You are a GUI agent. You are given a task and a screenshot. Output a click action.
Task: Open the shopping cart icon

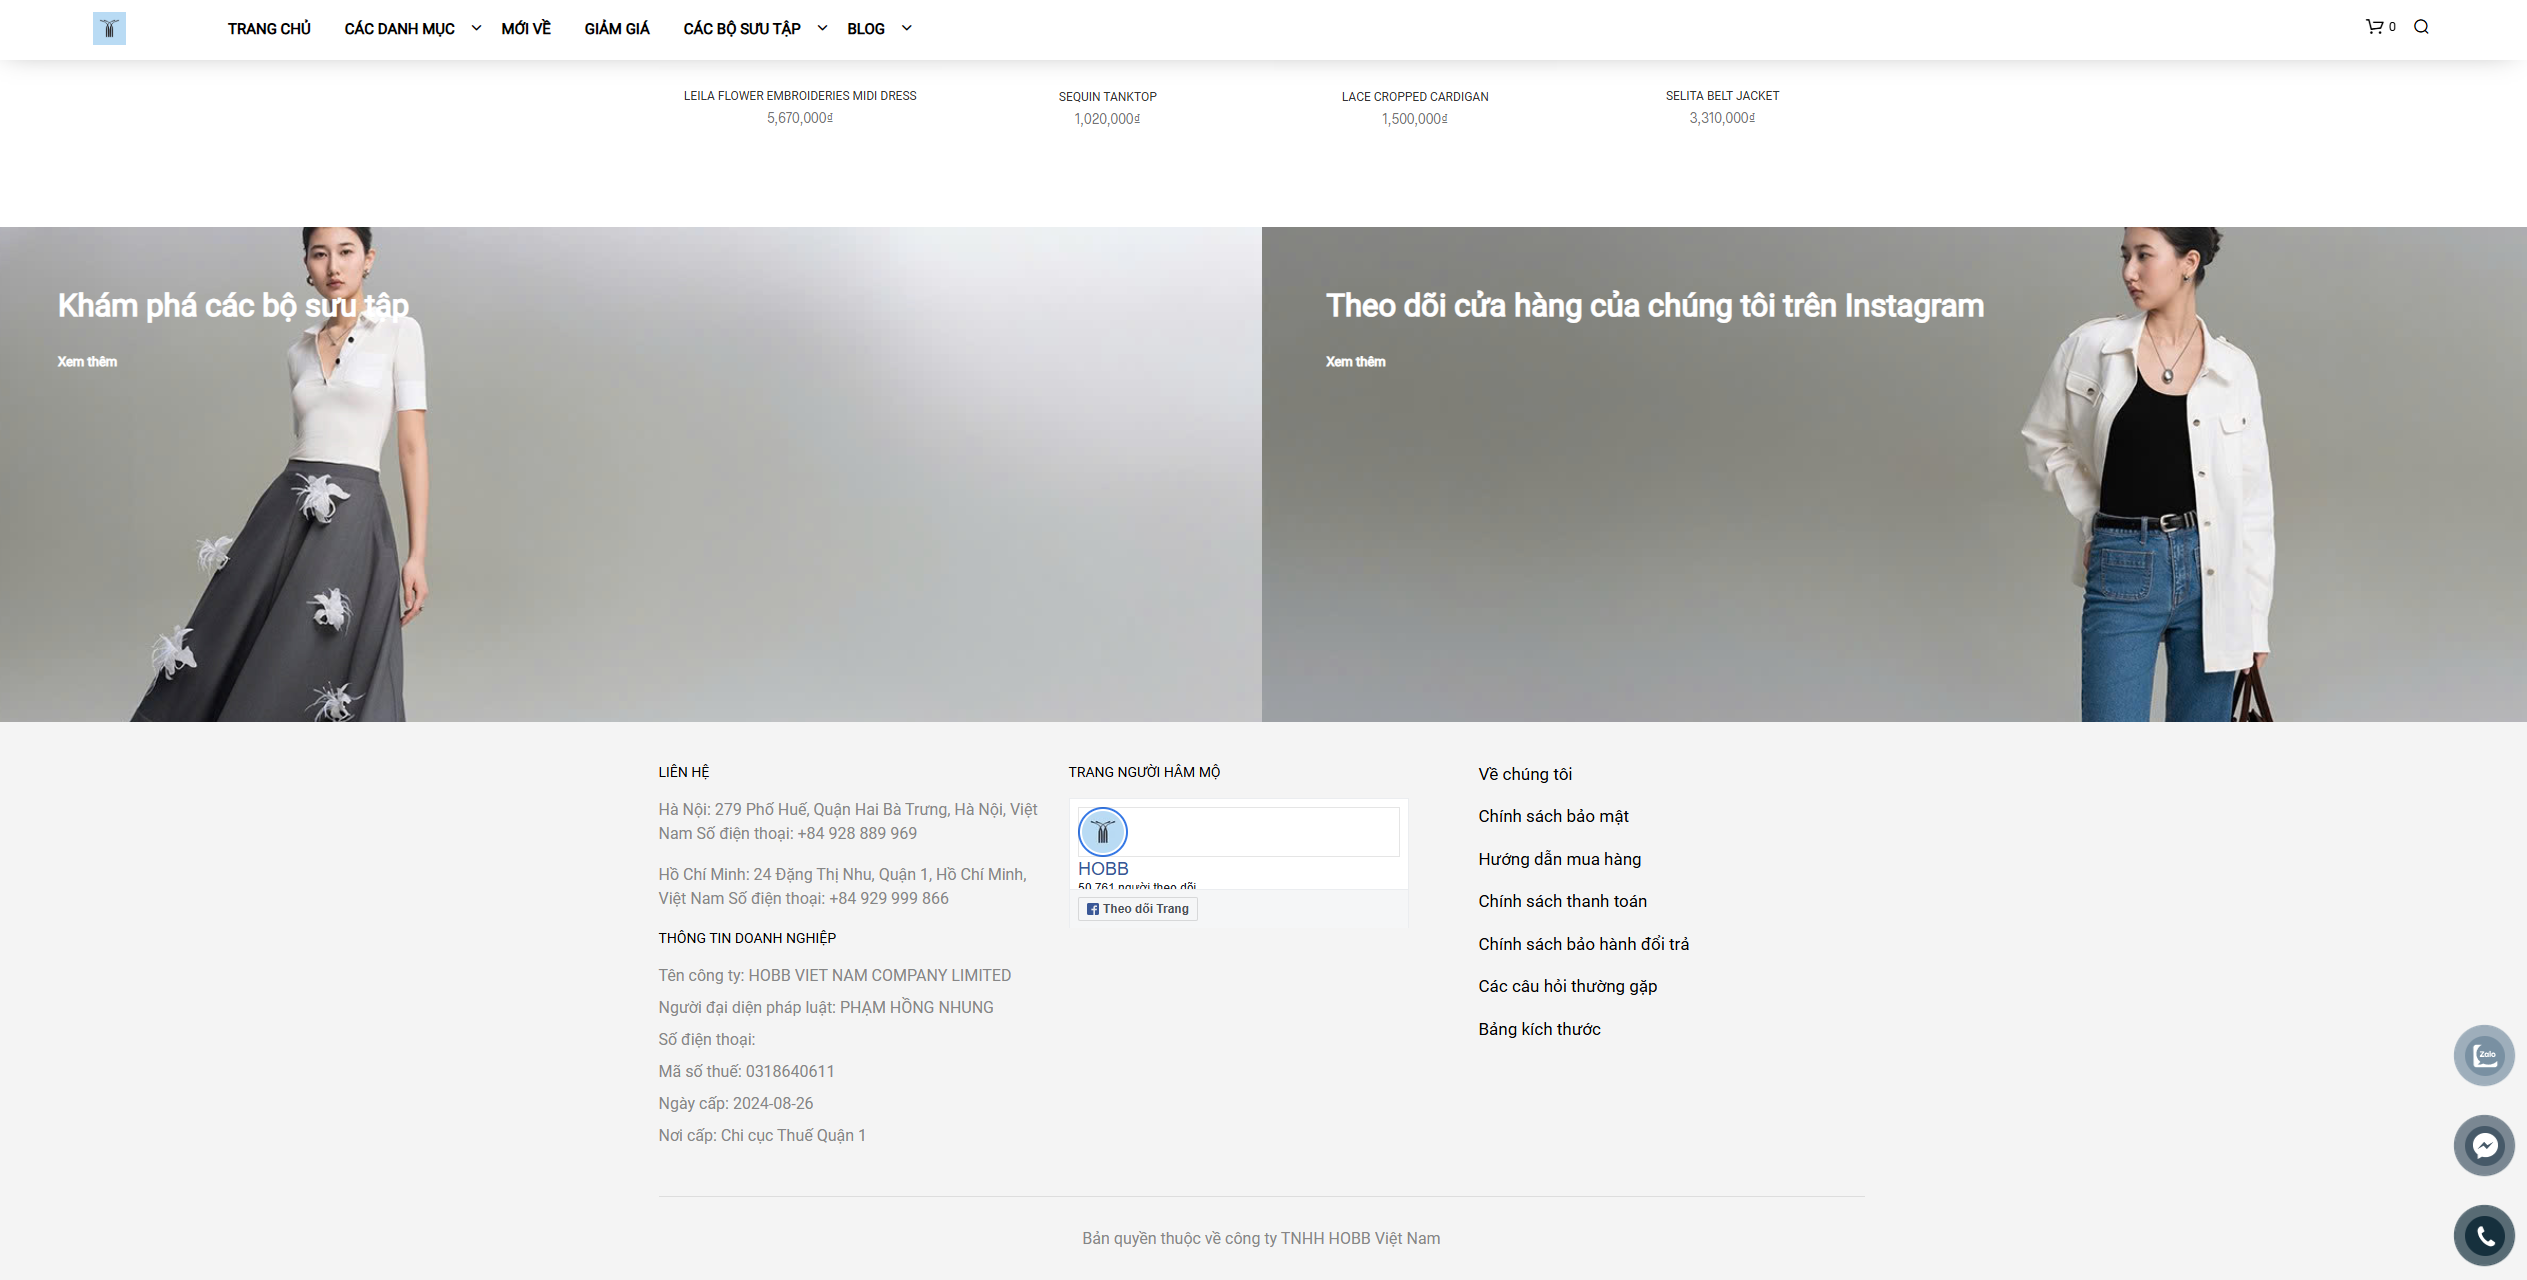pyautogui.click(x=2374, y=27)
